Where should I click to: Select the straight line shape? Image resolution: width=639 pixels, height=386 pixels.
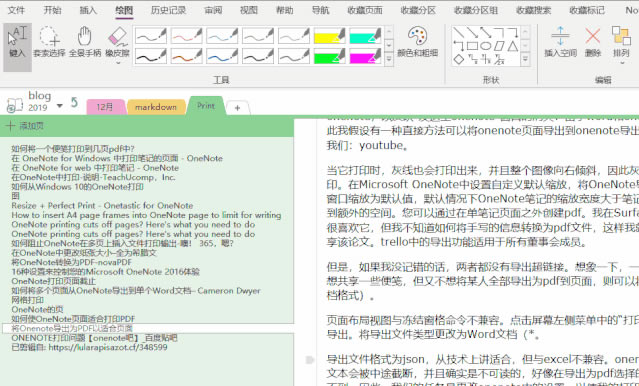point(459,33)
